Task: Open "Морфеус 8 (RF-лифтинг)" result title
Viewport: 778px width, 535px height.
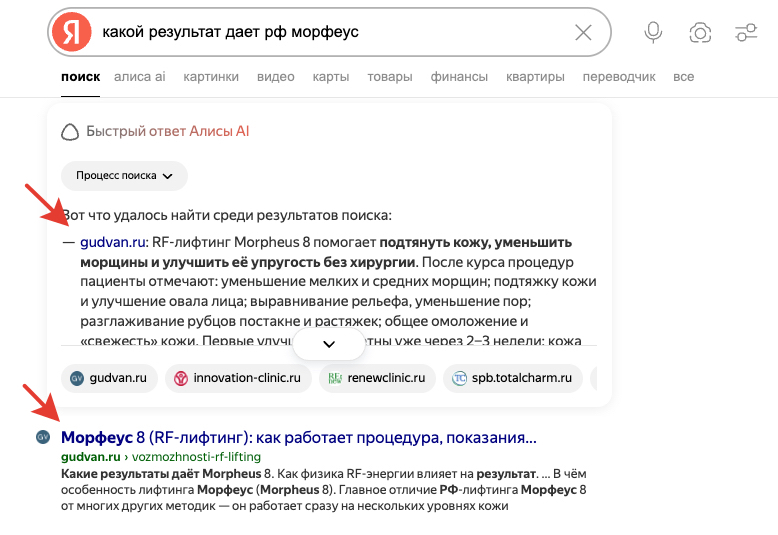Action: (299, 437)
